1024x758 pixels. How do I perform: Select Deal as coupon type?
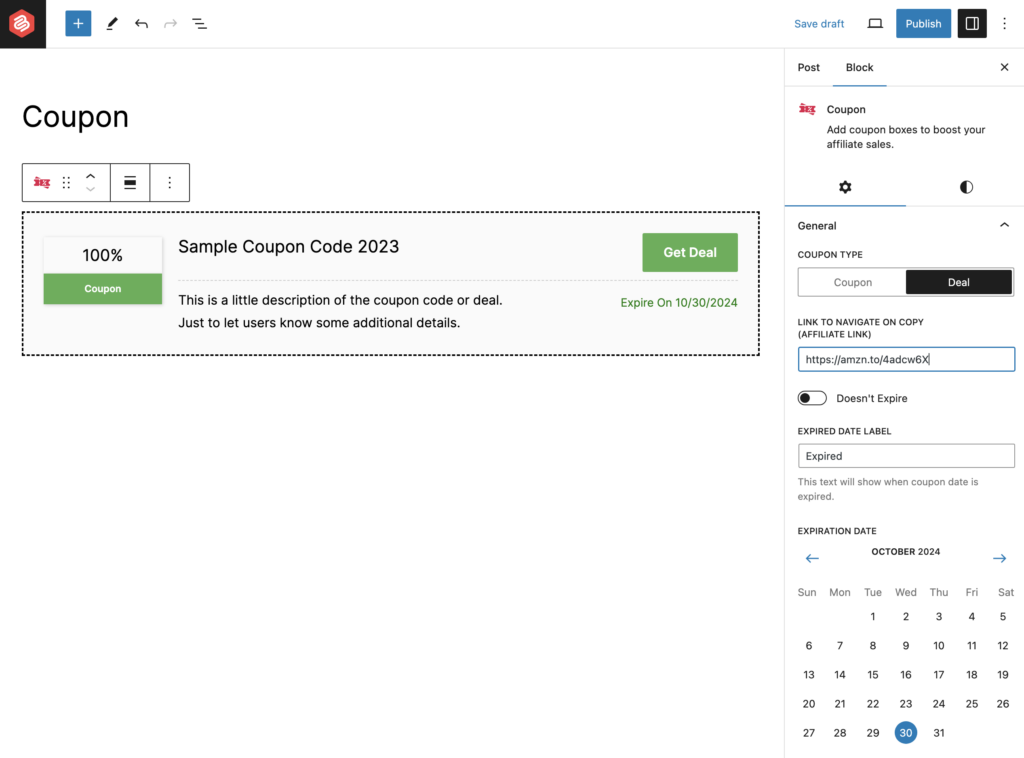coord(958,282)
